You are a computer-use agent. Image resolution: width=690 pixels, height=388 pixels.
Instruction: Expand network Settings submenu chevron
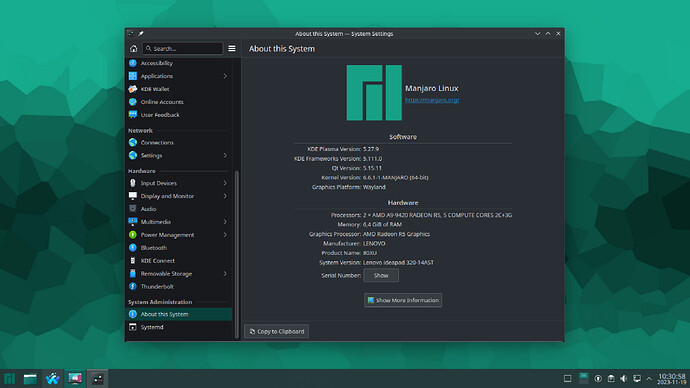click(x=225, y=155)
